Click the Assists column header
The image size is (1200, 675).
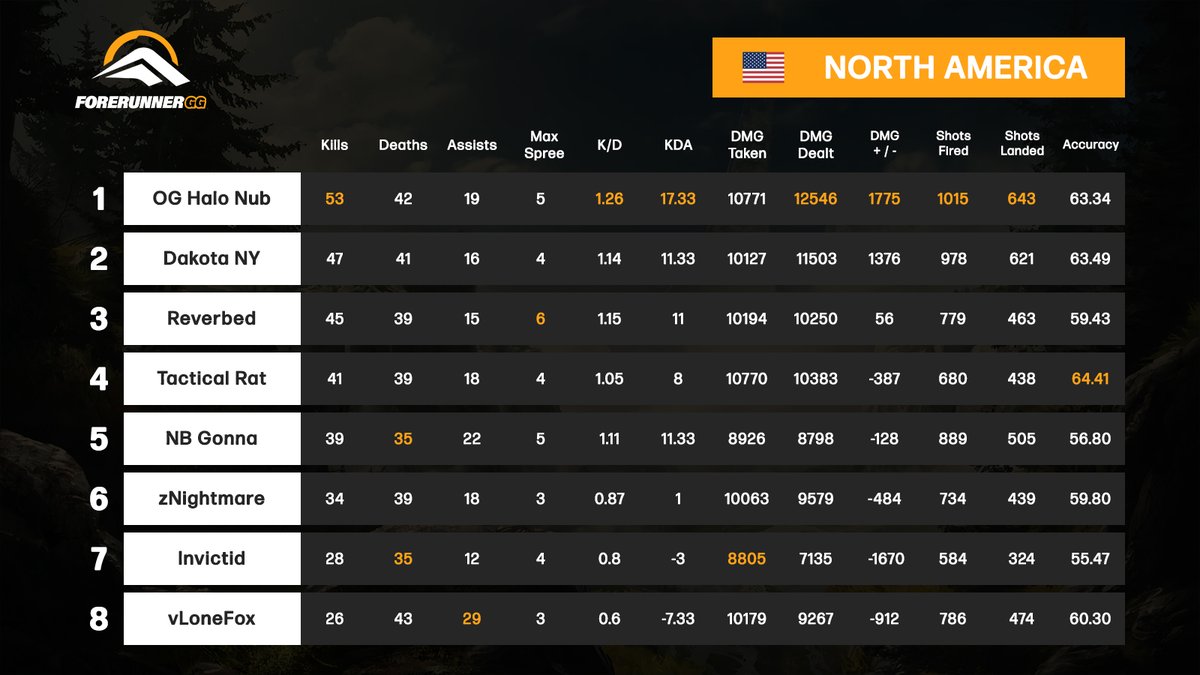[x=471, y=144]
